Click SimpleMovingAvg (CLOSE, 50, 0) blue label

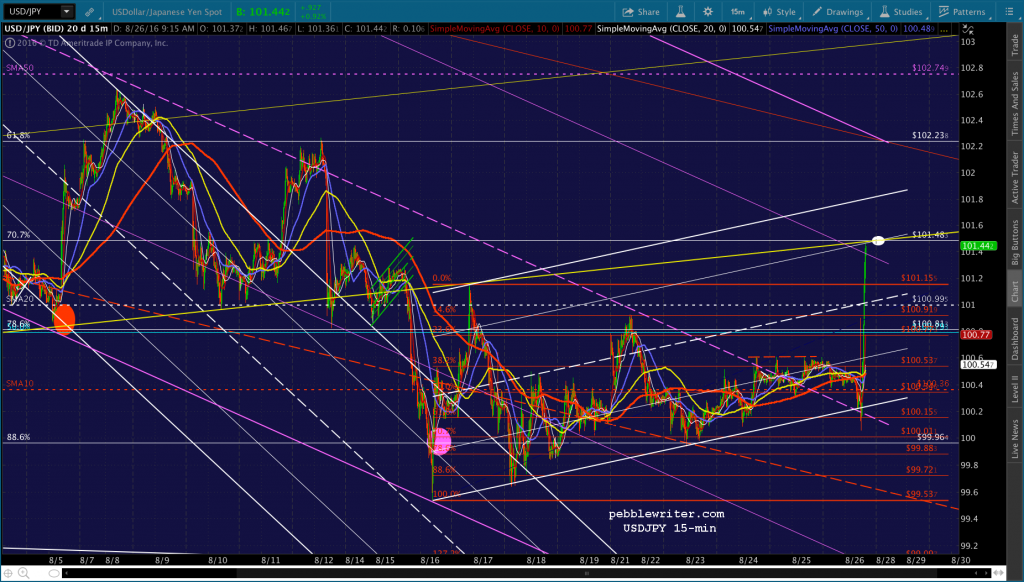pos(833,29)
